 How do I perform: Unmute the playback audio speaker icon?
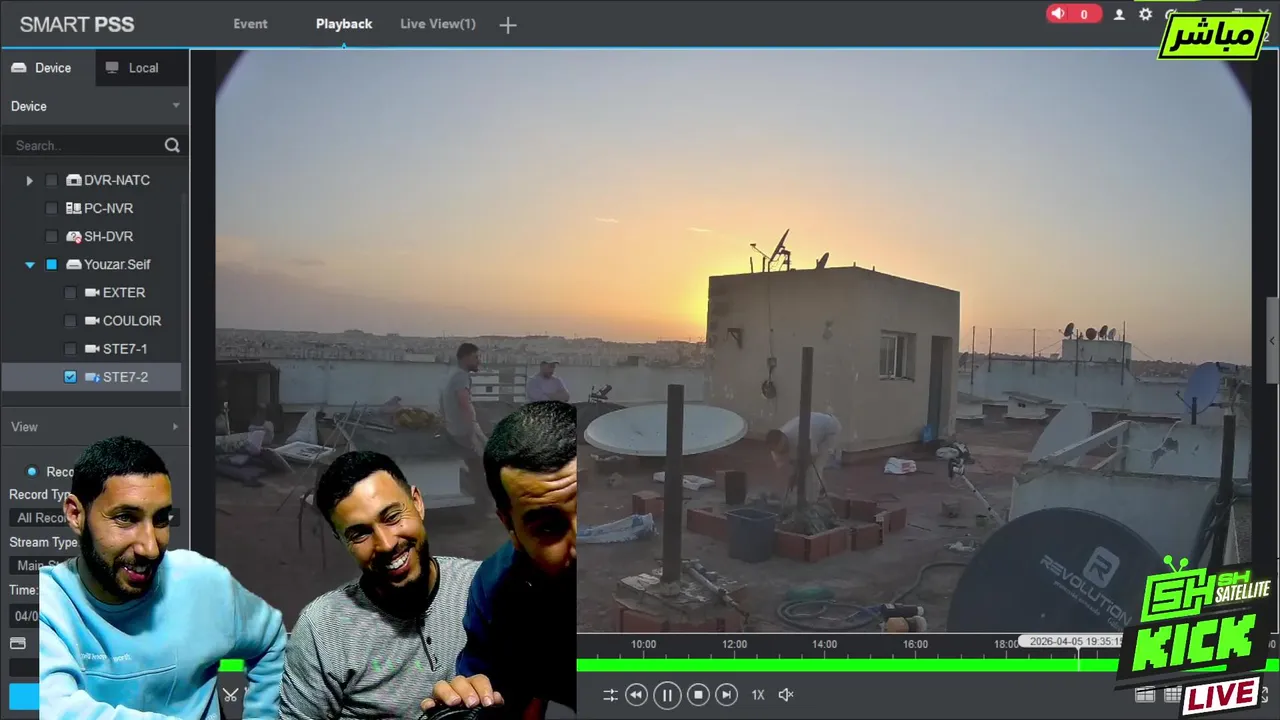pos(786,694)
